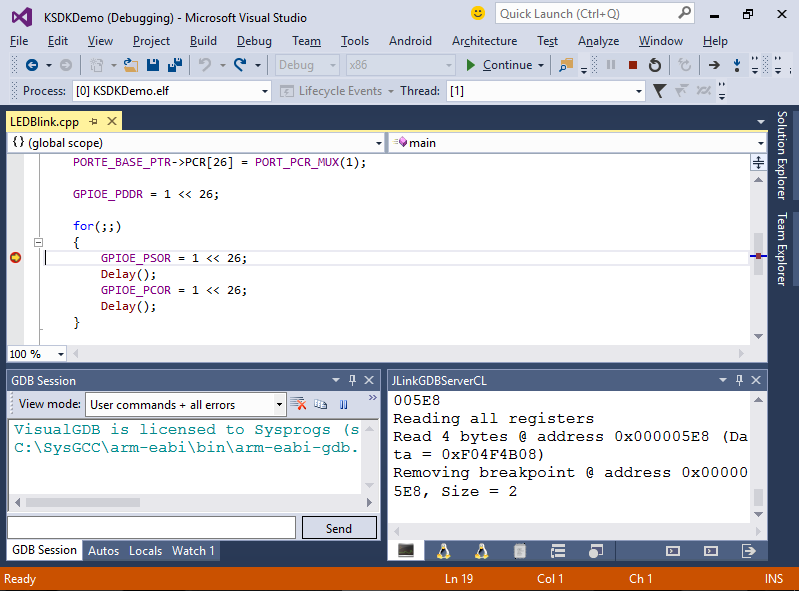Click the Save All icon

tap(175, 65)
